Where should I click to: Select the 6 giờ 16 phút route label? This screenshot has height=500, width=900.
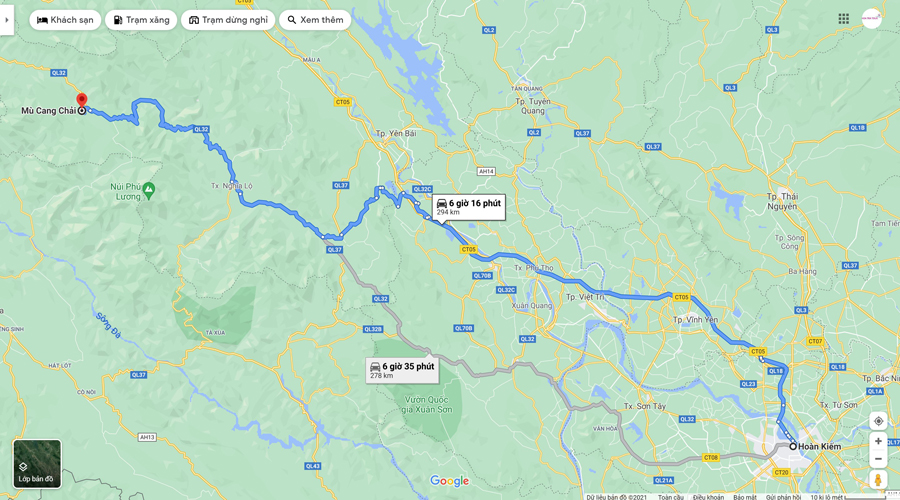469,207
